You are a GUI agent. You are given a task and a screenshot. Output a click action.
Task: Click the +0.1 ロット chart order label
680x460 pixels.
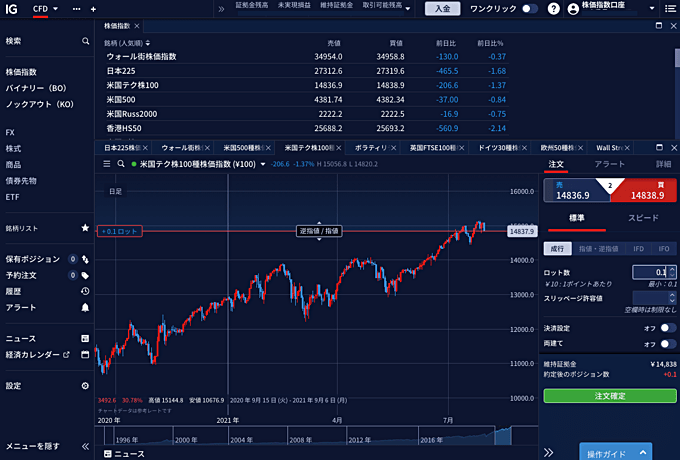coord(120,232)
